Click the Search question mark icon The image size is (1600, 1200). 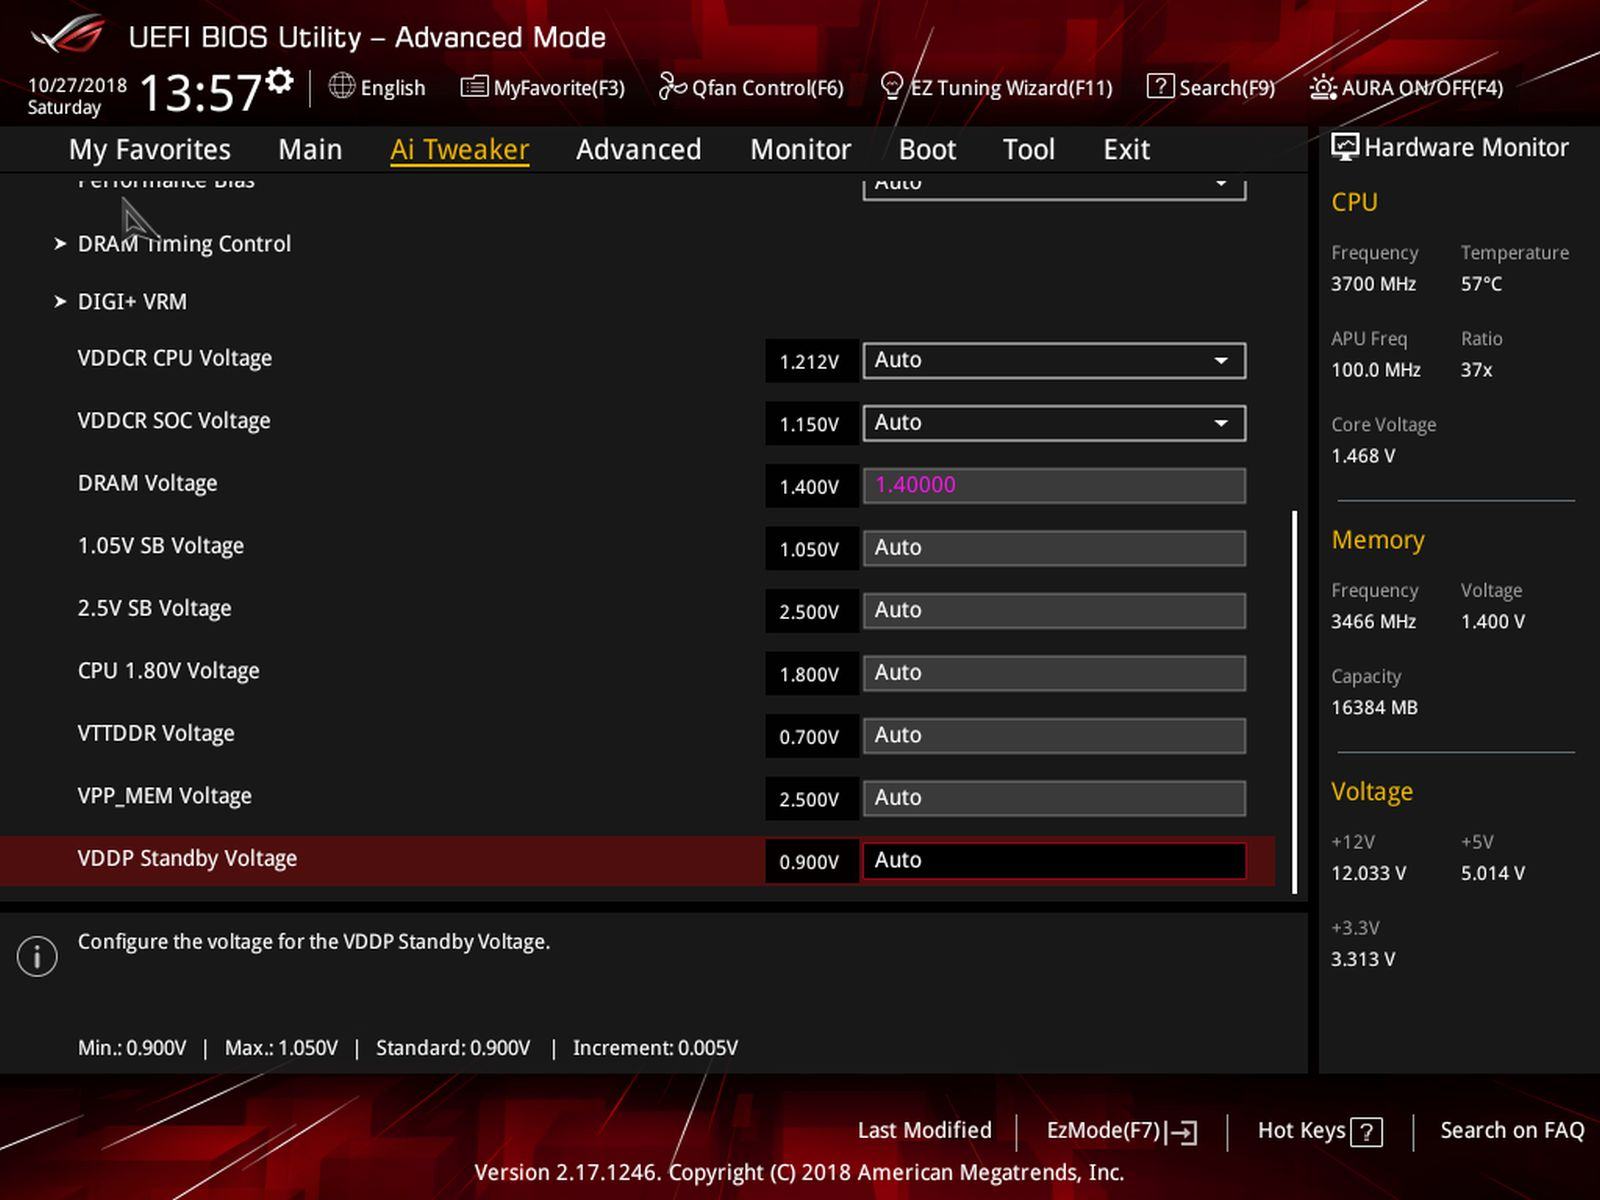pos(1160,87)
